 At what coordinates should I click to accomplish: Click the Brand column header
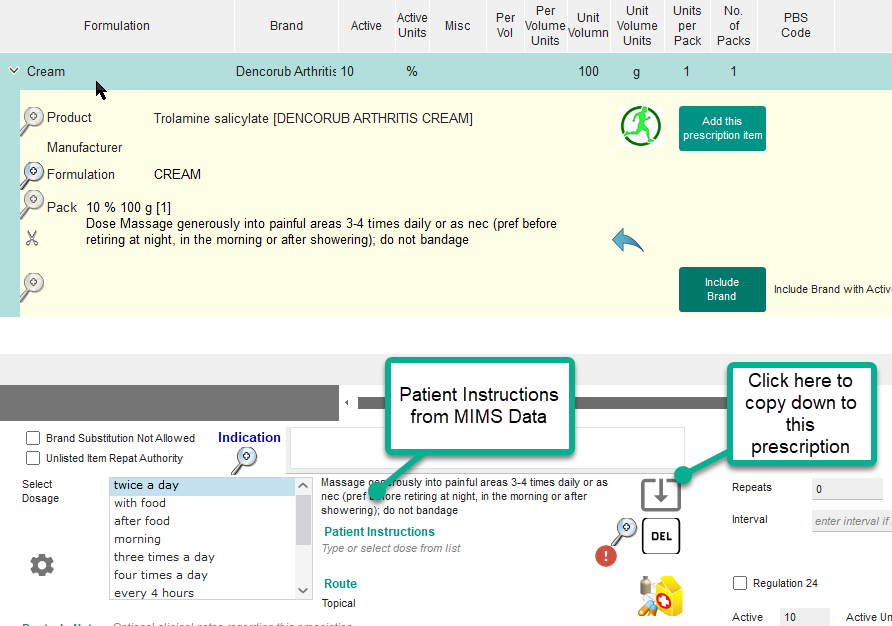(x=286, y=26)
